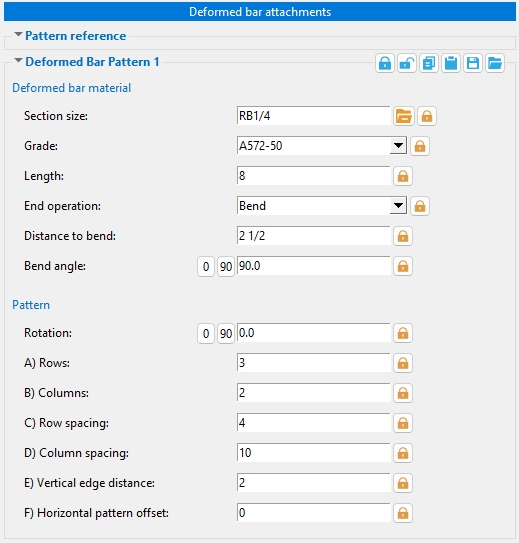Screen dimensions: 519x543
Task: Click the unlock-all icon in the pattern header
Action: point(407,63)
